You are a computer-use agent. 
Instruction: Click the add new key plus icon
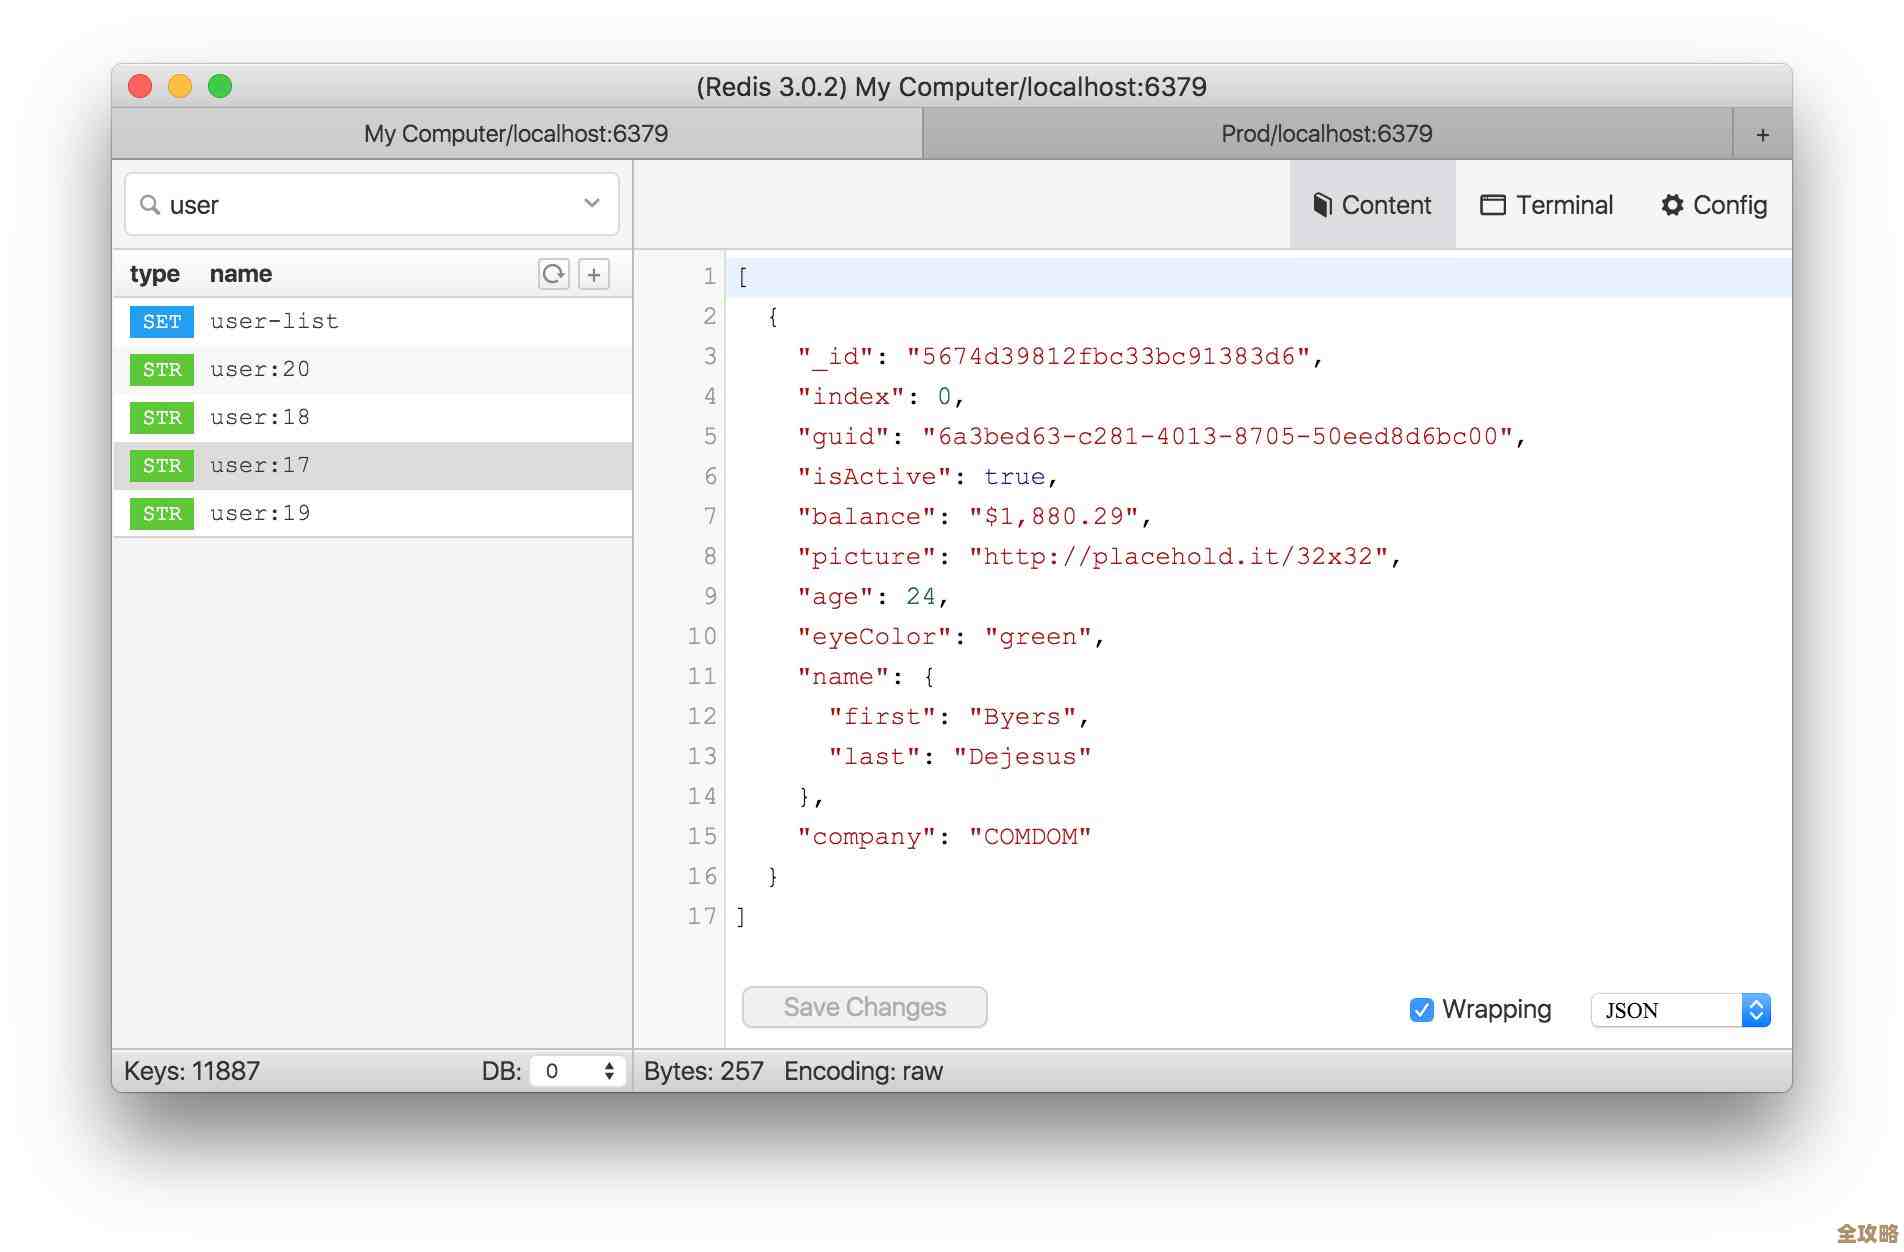(x=594, y=274)
